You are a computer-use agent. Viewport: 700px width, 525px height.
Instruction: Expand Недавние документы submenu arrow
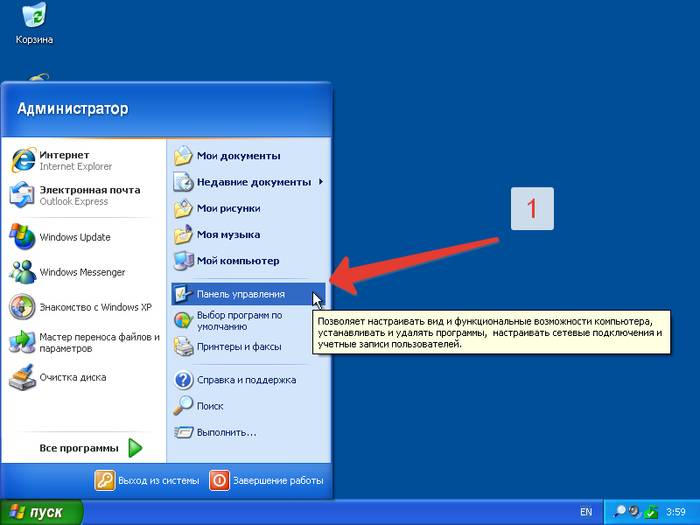point(321,182)
